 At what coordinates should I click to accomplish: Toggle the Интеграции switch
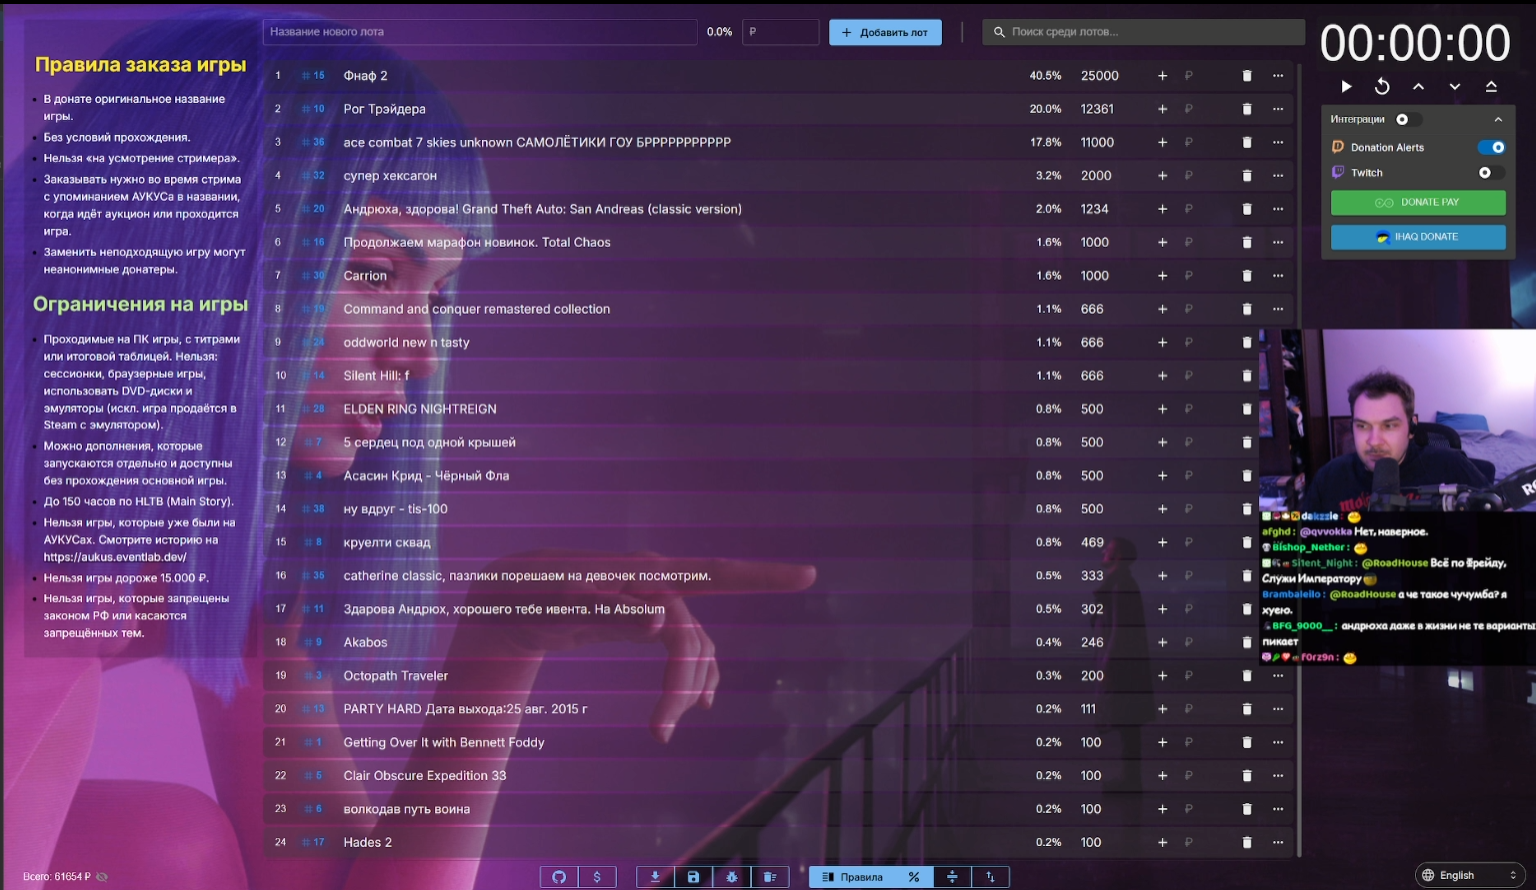(x=1407, y=119)
